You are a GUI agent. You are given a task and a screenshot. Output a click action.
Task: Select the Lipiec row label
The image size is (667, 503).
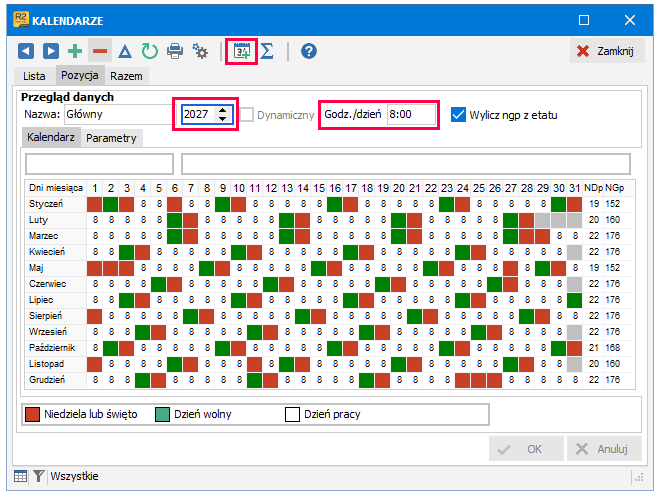[56, 300]
